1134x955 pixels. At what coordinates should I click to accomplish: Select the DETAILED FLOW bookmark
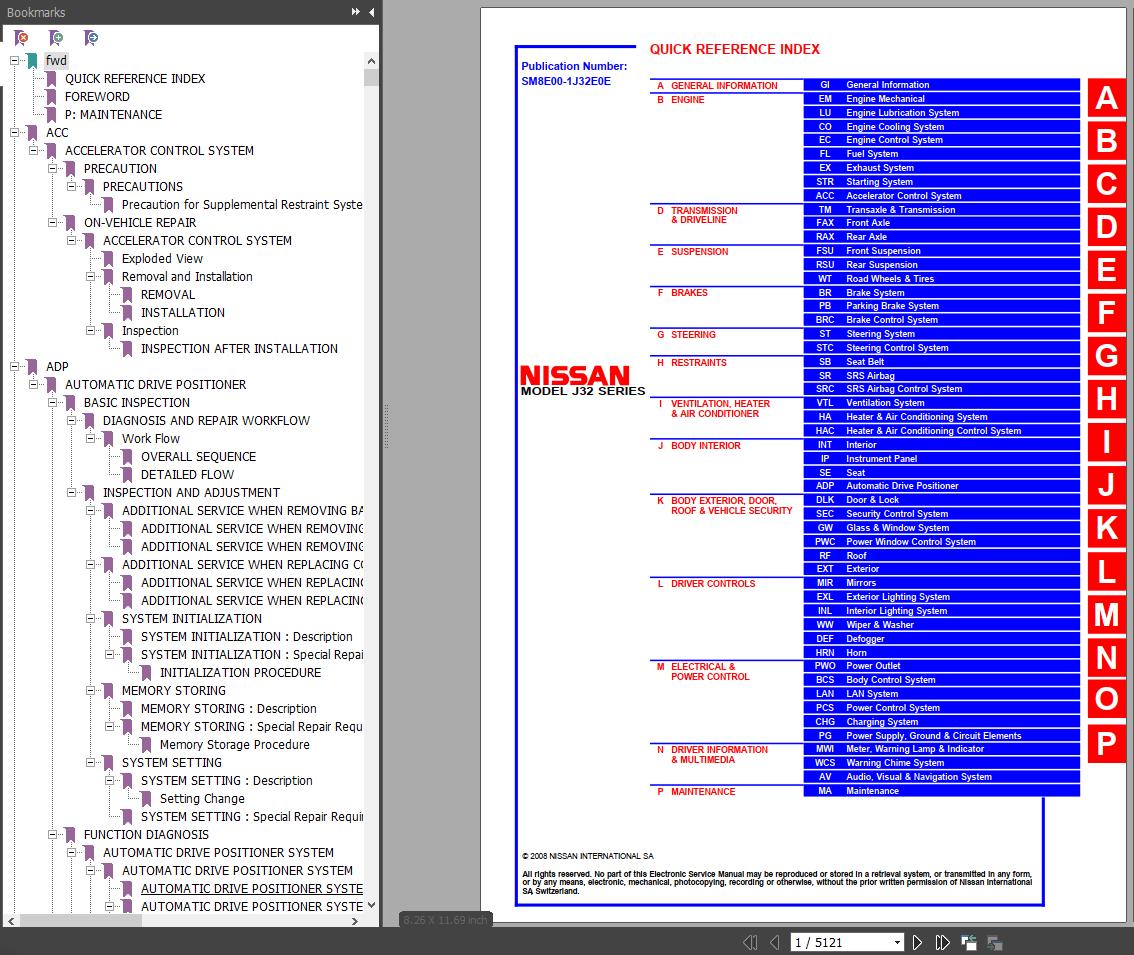pyautogui.click(x=187, y=475)
